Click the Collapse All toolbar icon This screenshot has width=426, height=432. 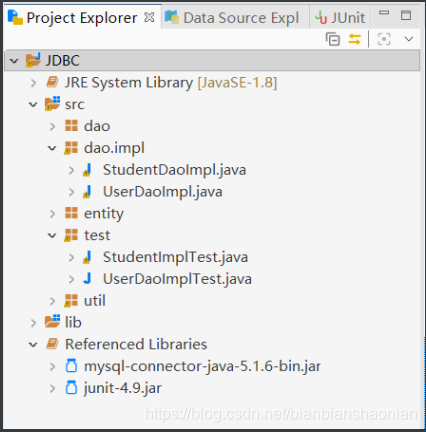coord(332,39)
